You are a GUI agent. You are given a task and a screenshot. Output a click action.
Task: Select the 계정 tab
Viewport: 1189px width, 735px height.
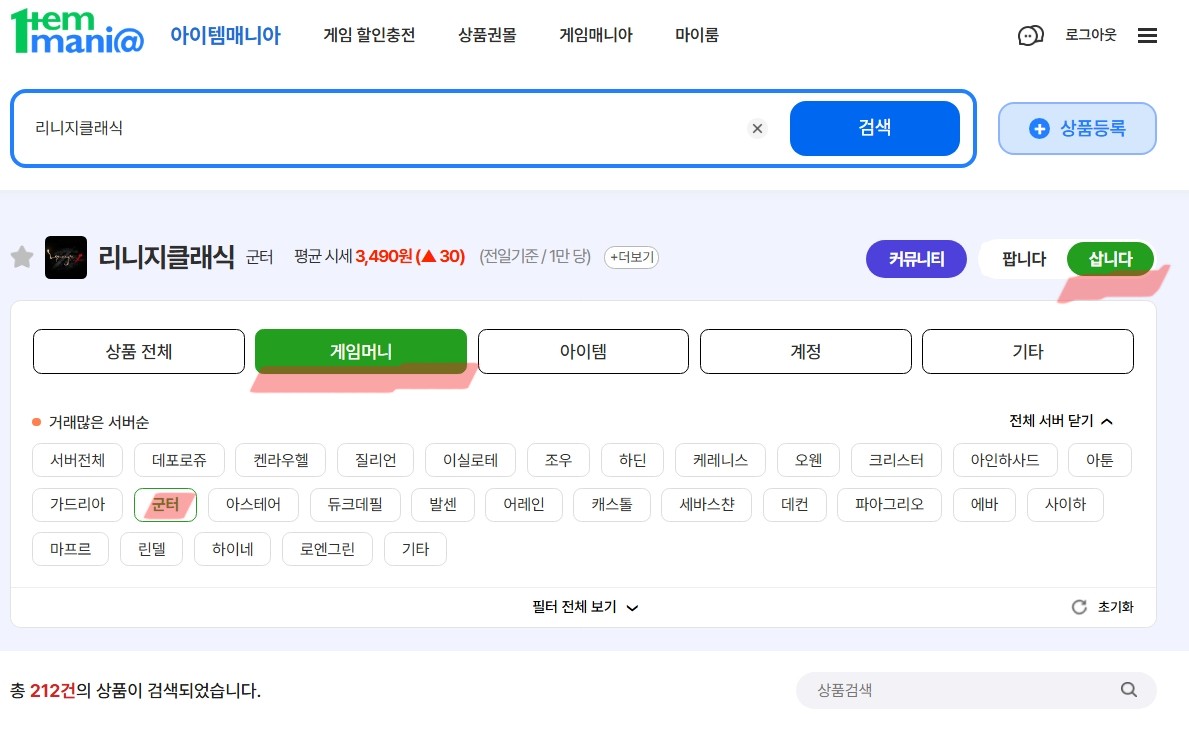(x=805, y=351)
